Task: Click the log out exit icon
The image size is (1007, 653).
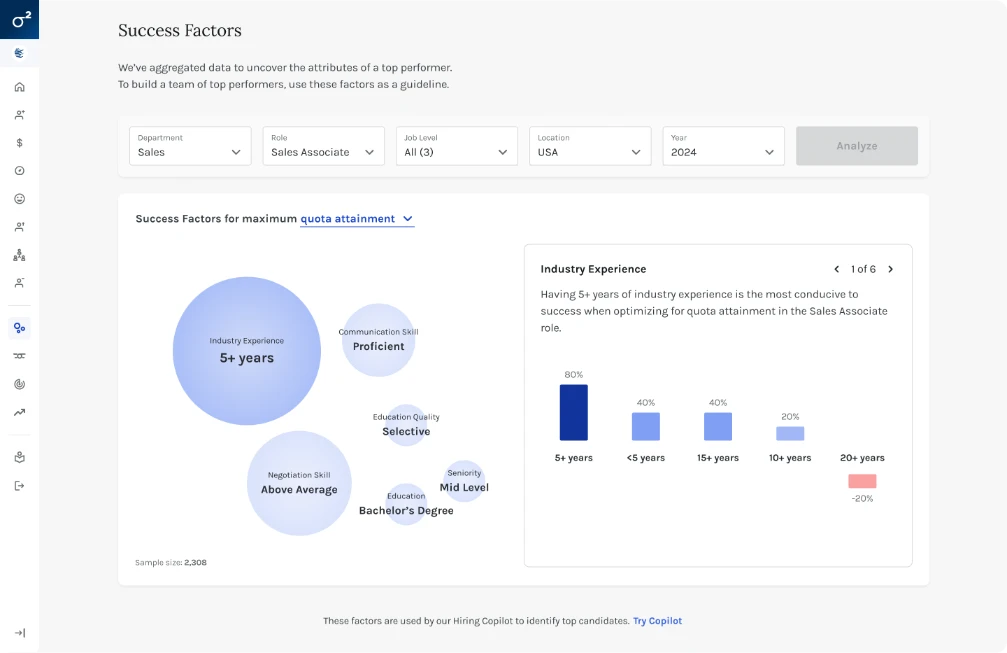Action: [19, 486]
